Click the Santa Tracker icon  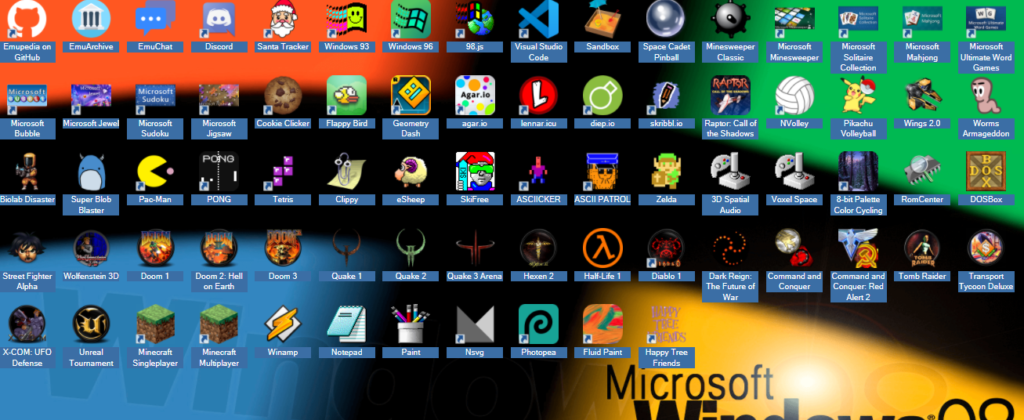[282, 20]
